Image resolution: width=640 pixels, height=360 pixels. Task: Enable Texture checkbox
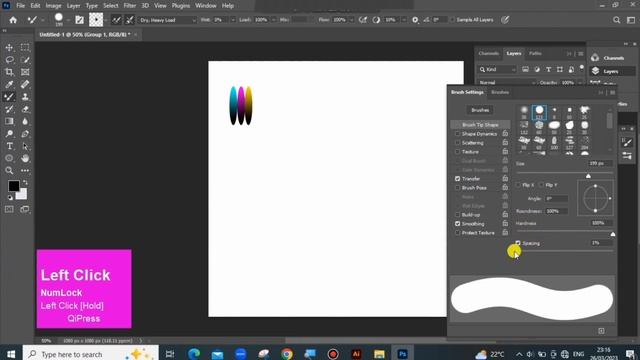tap(457, 151)
